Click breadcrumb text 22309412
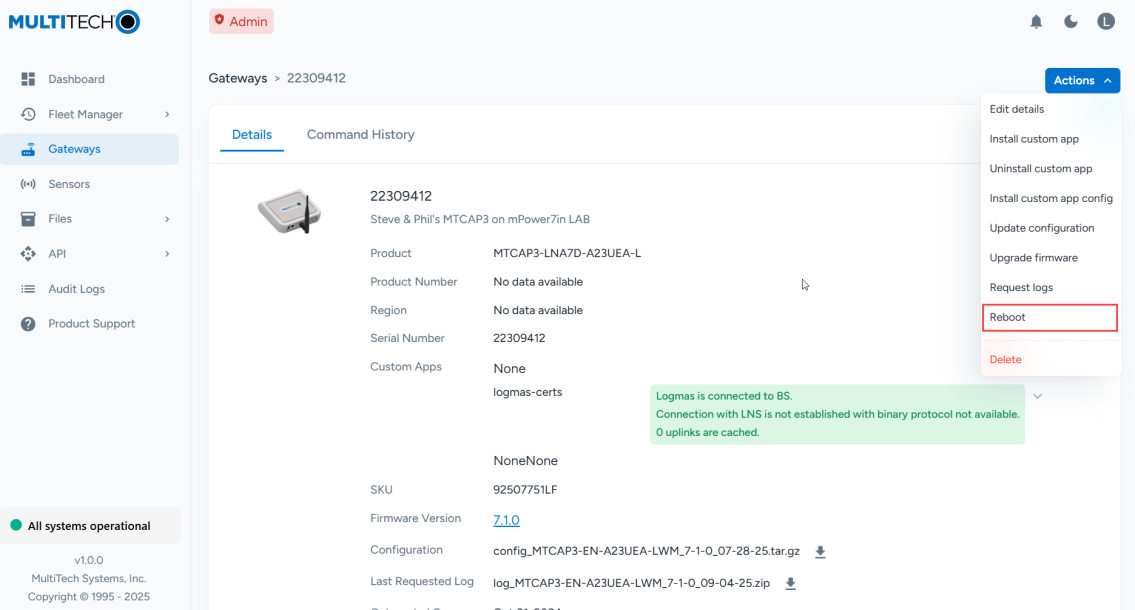The height and width of the screenshot is (610, 1135). tap(316, 78)
